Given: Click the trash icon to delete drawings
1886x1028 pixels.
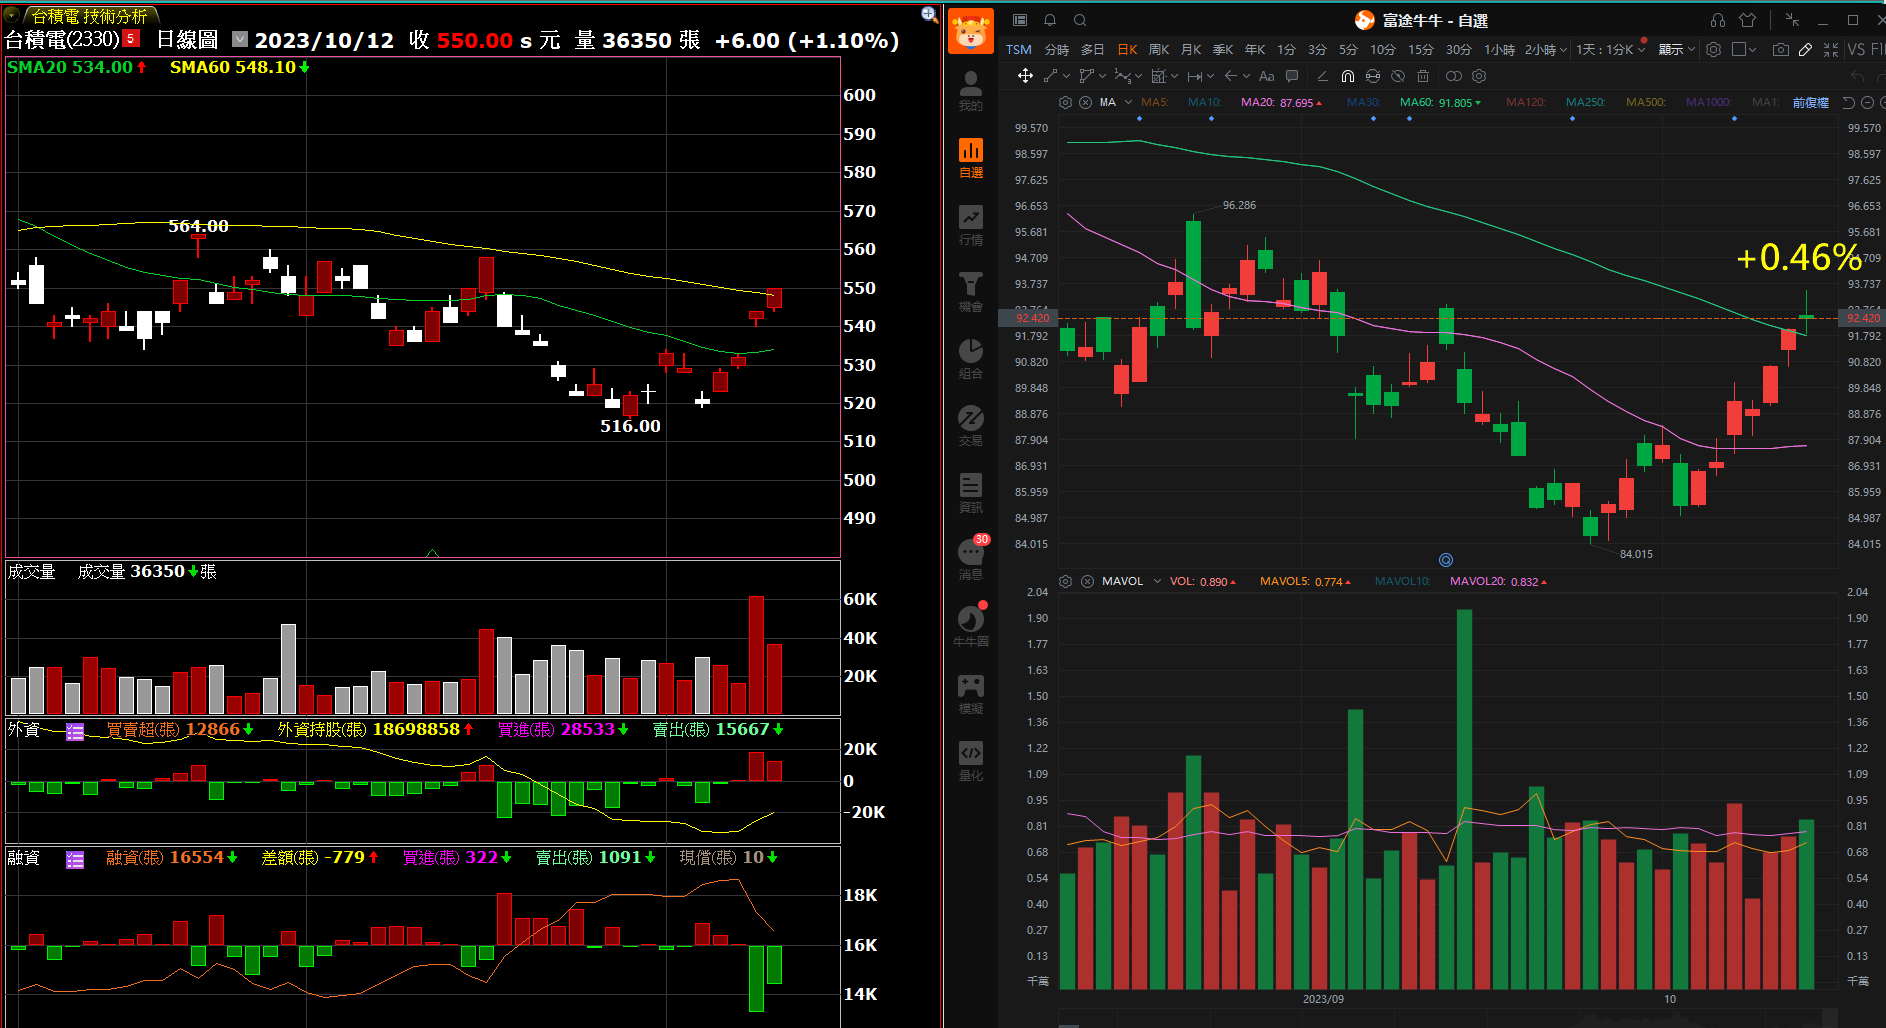Looking at the screenshot, I should (x=1423, y=76).
